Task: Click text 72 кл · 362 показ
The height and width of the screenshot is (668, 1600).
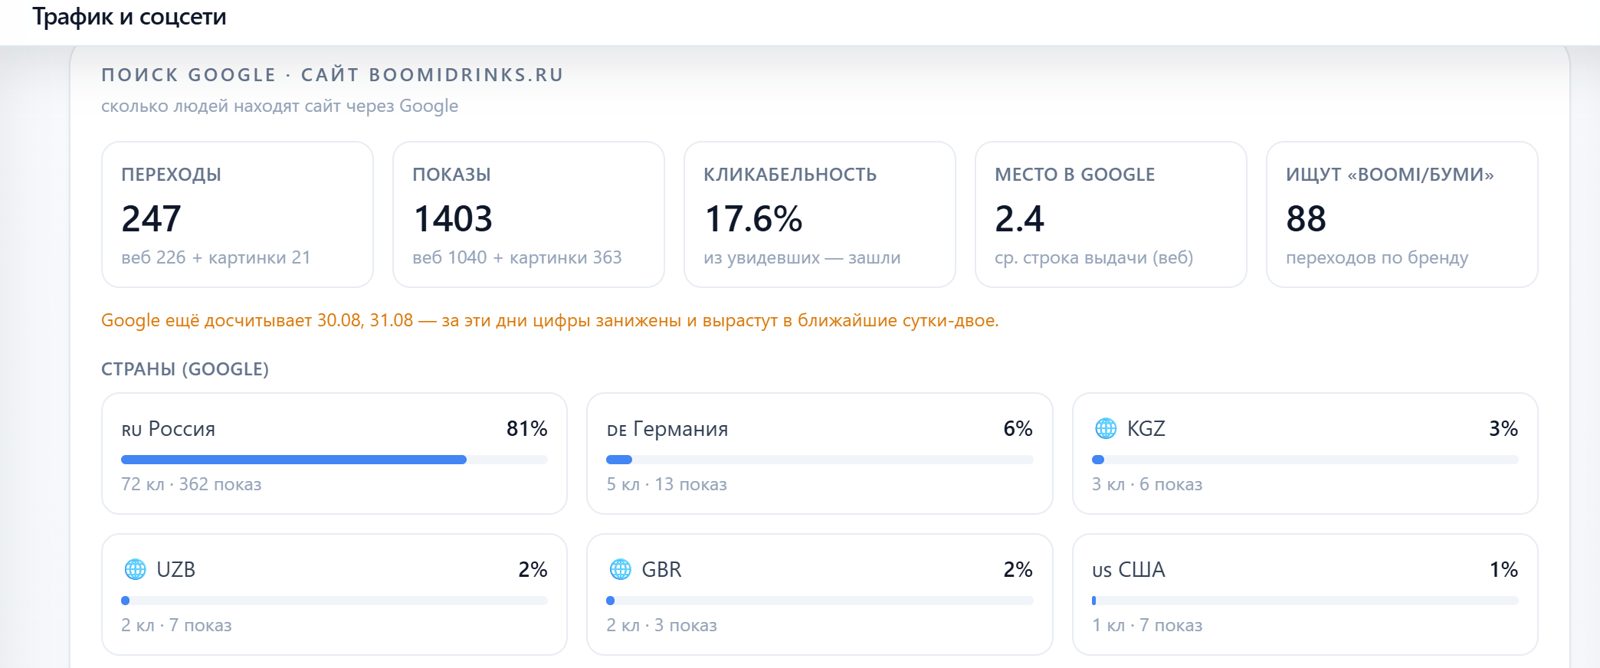Action: [191, 485]
